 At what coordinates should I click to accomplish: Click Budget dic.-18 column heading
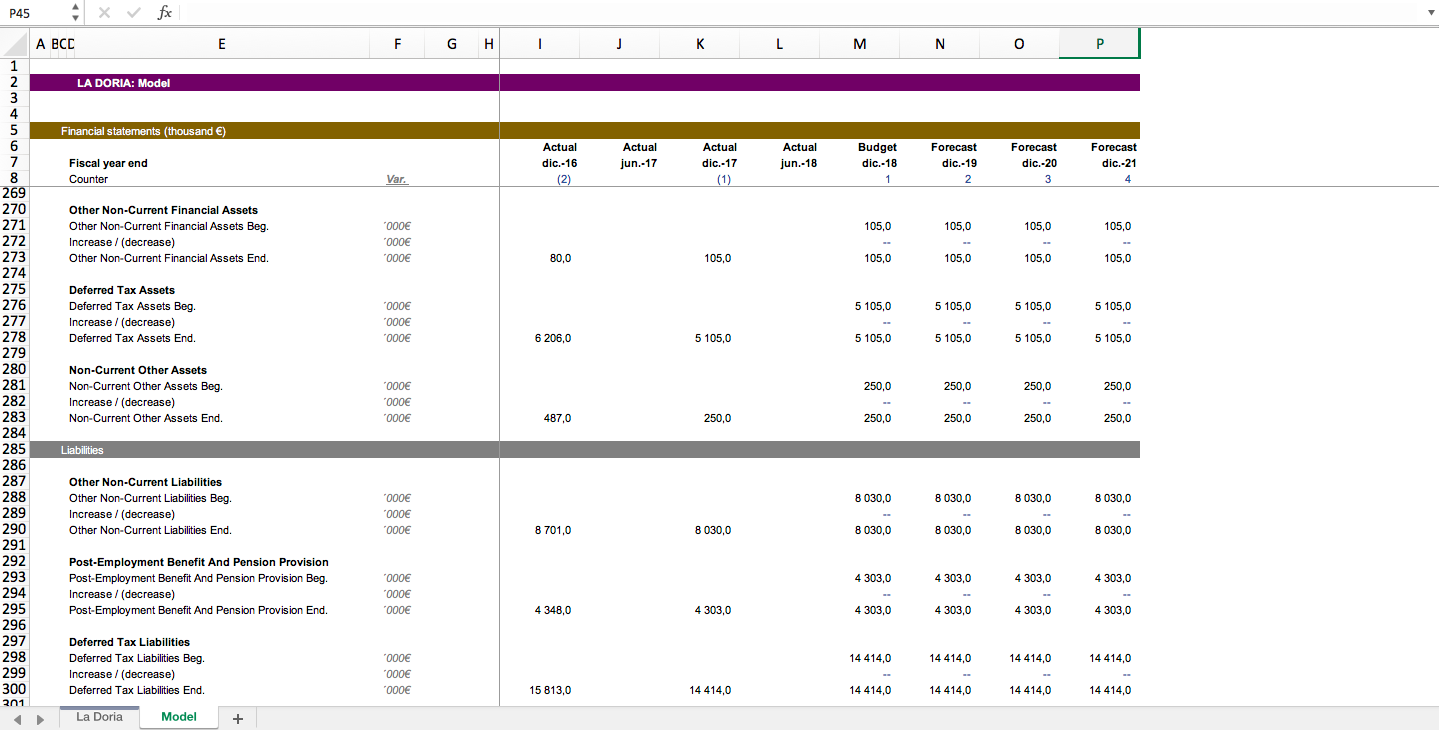tap(877, 155)
